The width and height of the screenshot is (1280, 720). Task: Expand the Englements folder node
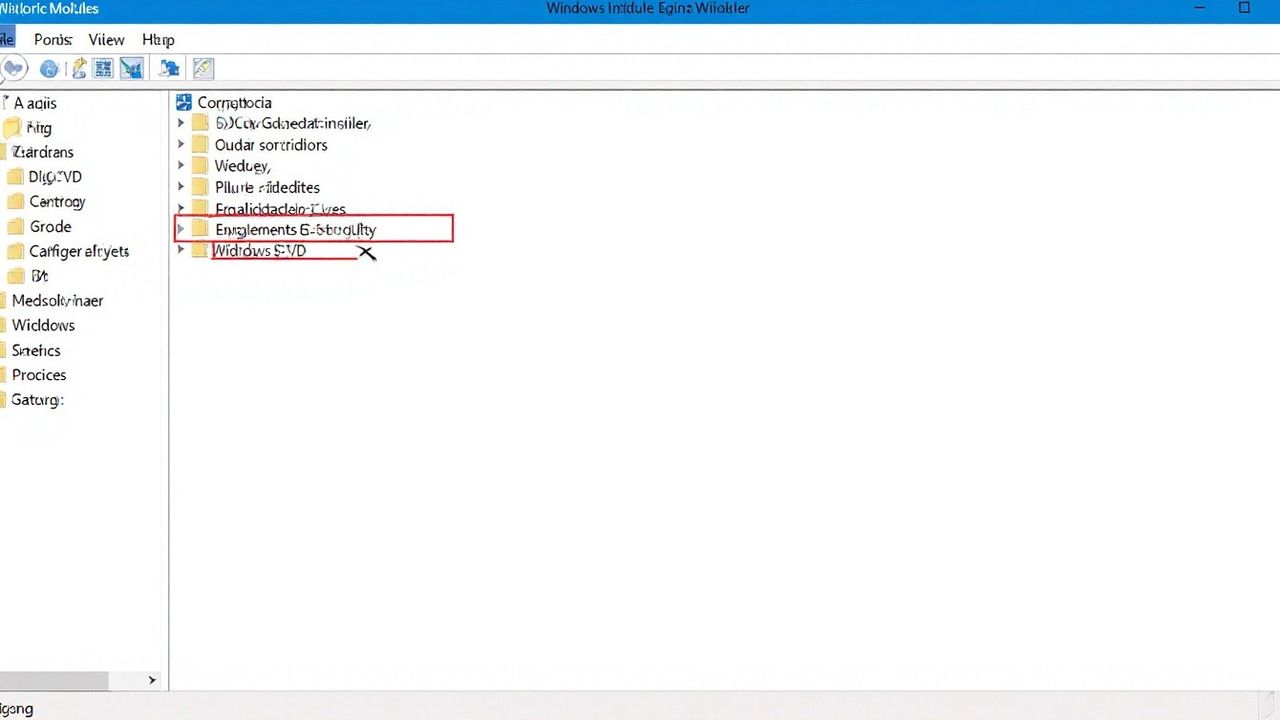tap(181, 229)
